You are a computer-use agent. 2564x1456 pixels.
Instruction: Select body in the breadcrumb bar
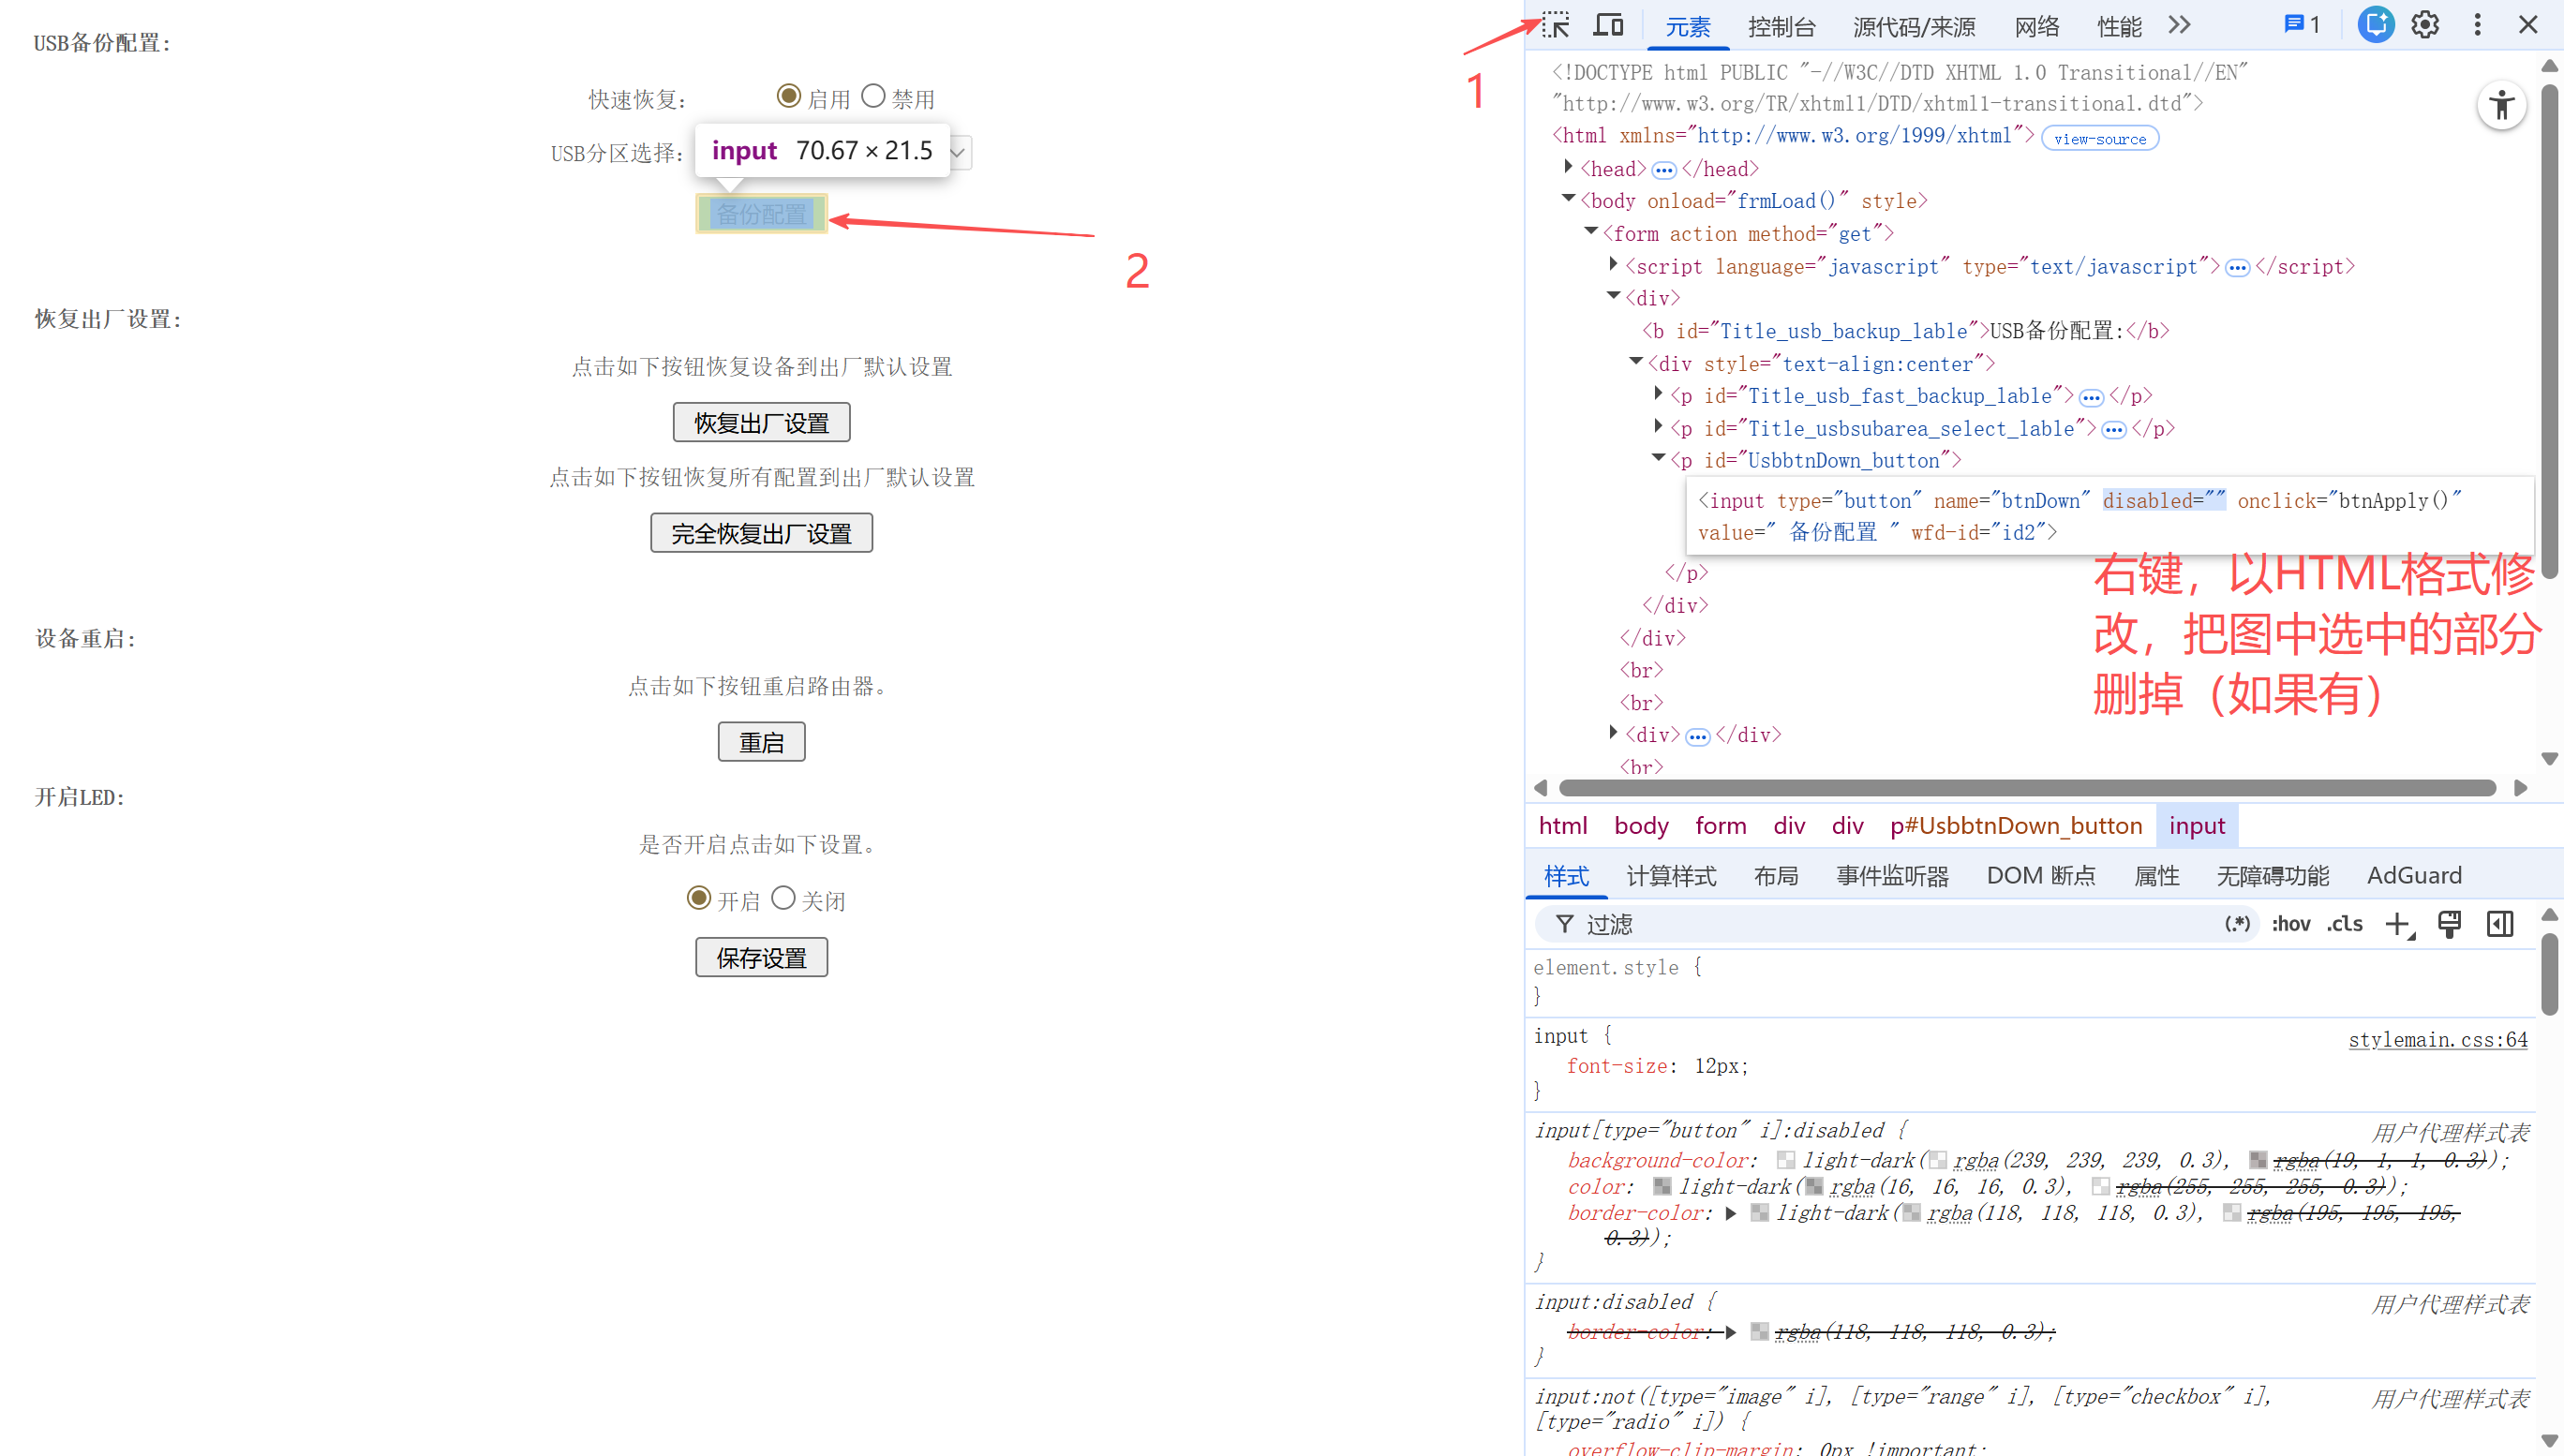point(1641,827)
